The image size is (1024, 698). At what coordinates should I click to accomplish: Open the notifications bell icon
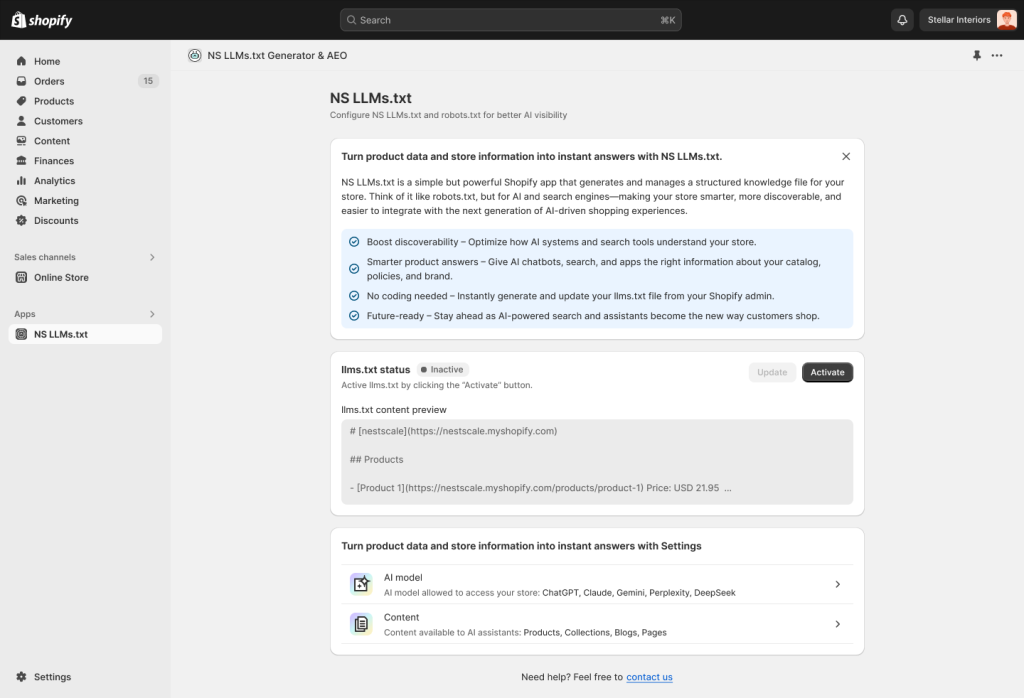point(901,19)
